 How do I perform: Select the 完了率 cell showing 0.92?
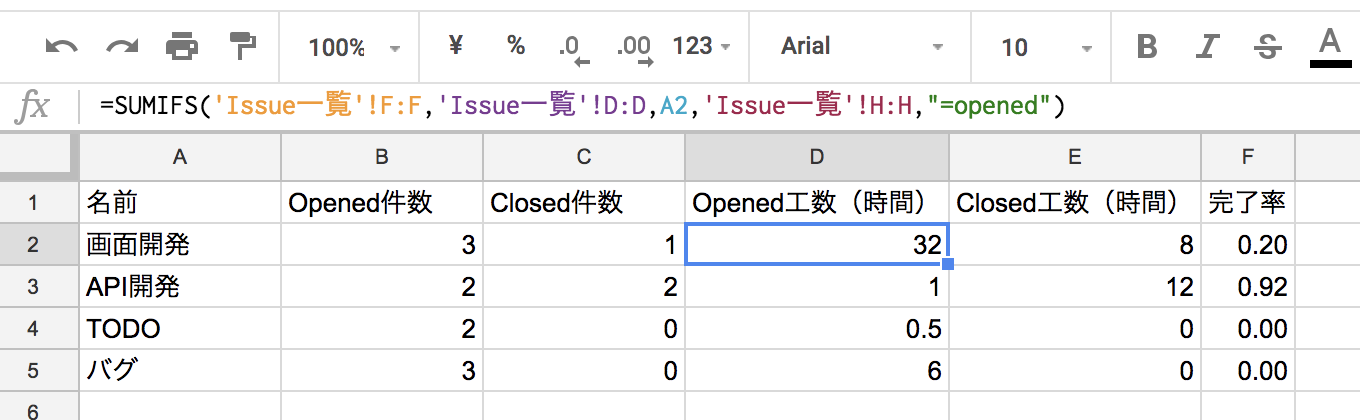(1248, 287)
